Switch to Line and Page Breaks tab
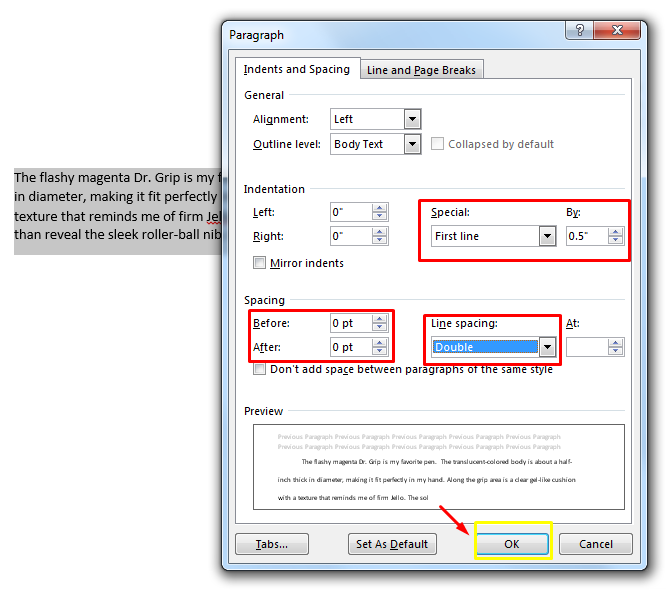672x592 pixels. pyautogui.click(x=421, y=70)
